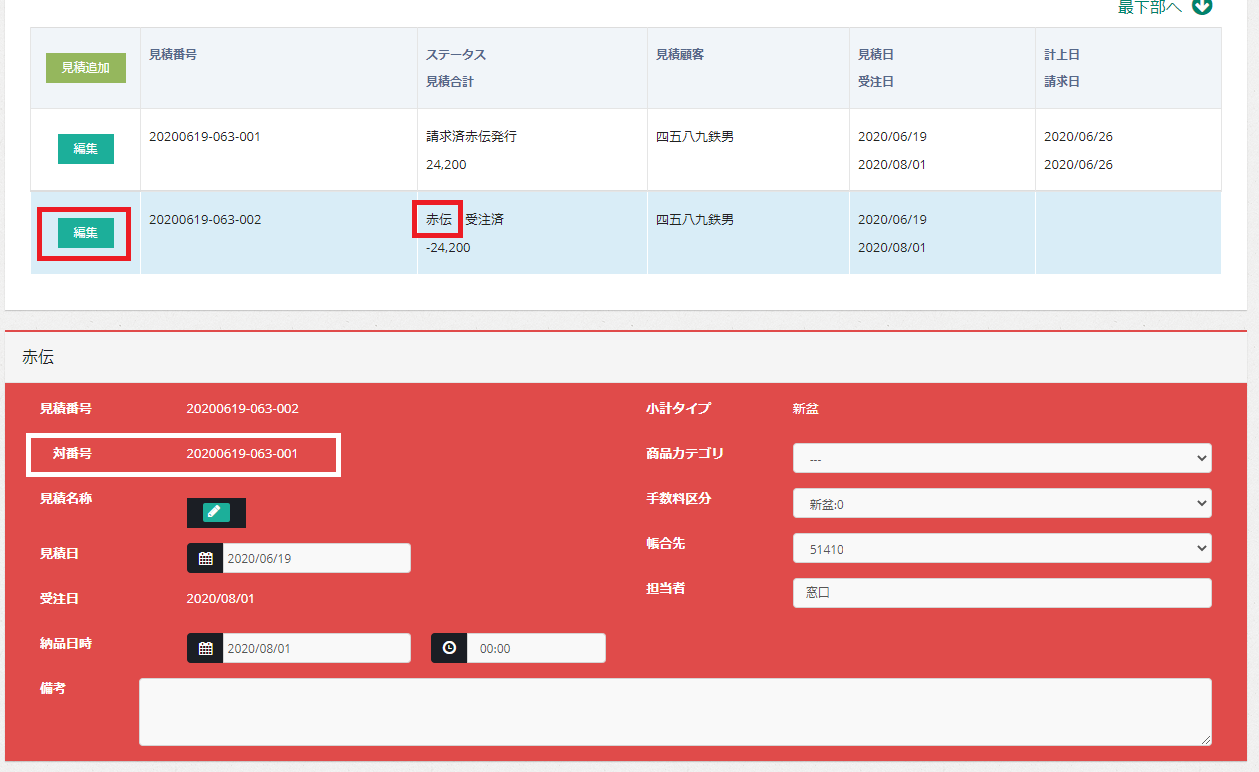Click 編集 button for estimate 20200619-063-001
The width and height of the screenshot is (1259, 772).
(x=85, y=149)
